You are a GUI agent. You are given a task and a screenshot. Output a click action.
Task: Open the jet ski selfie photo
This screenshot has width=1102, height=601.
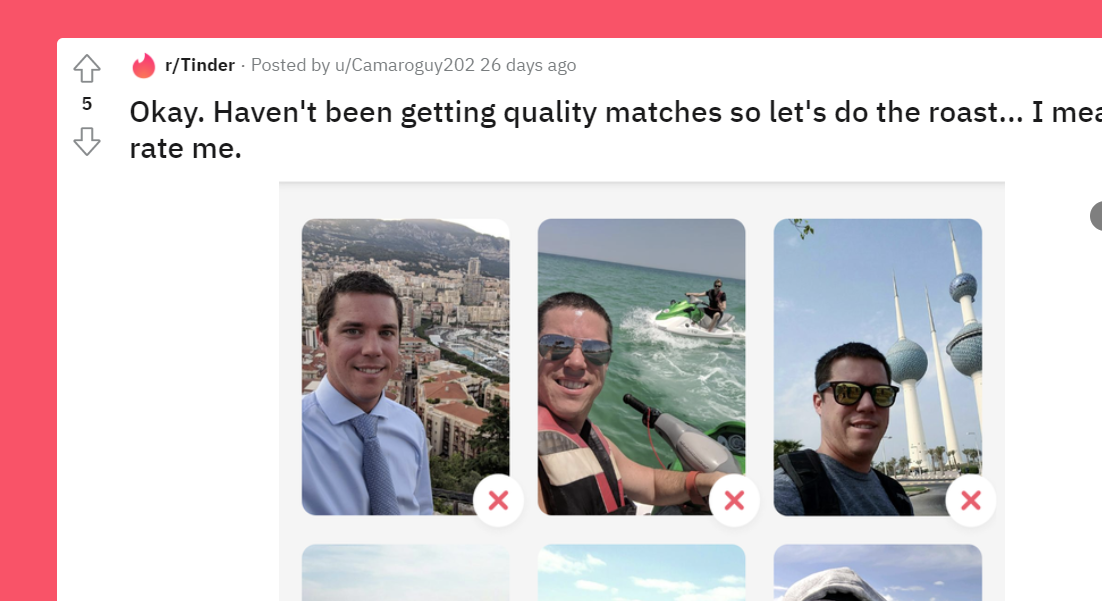click(642, 367)
